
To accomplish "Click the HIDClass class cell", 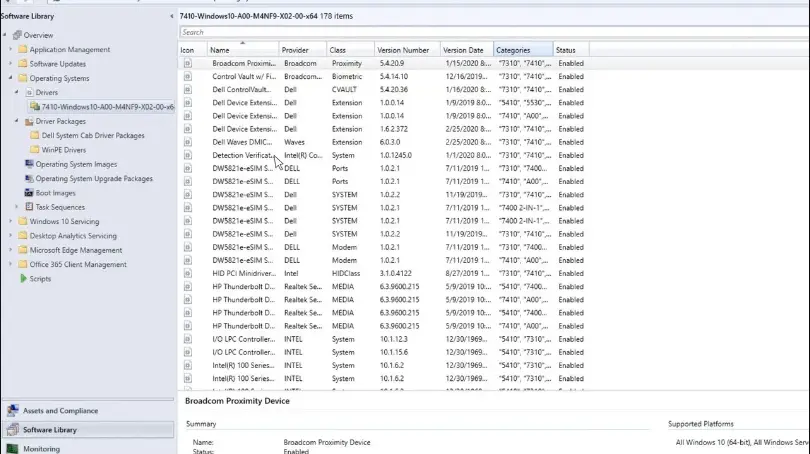I will pos(346,273).
